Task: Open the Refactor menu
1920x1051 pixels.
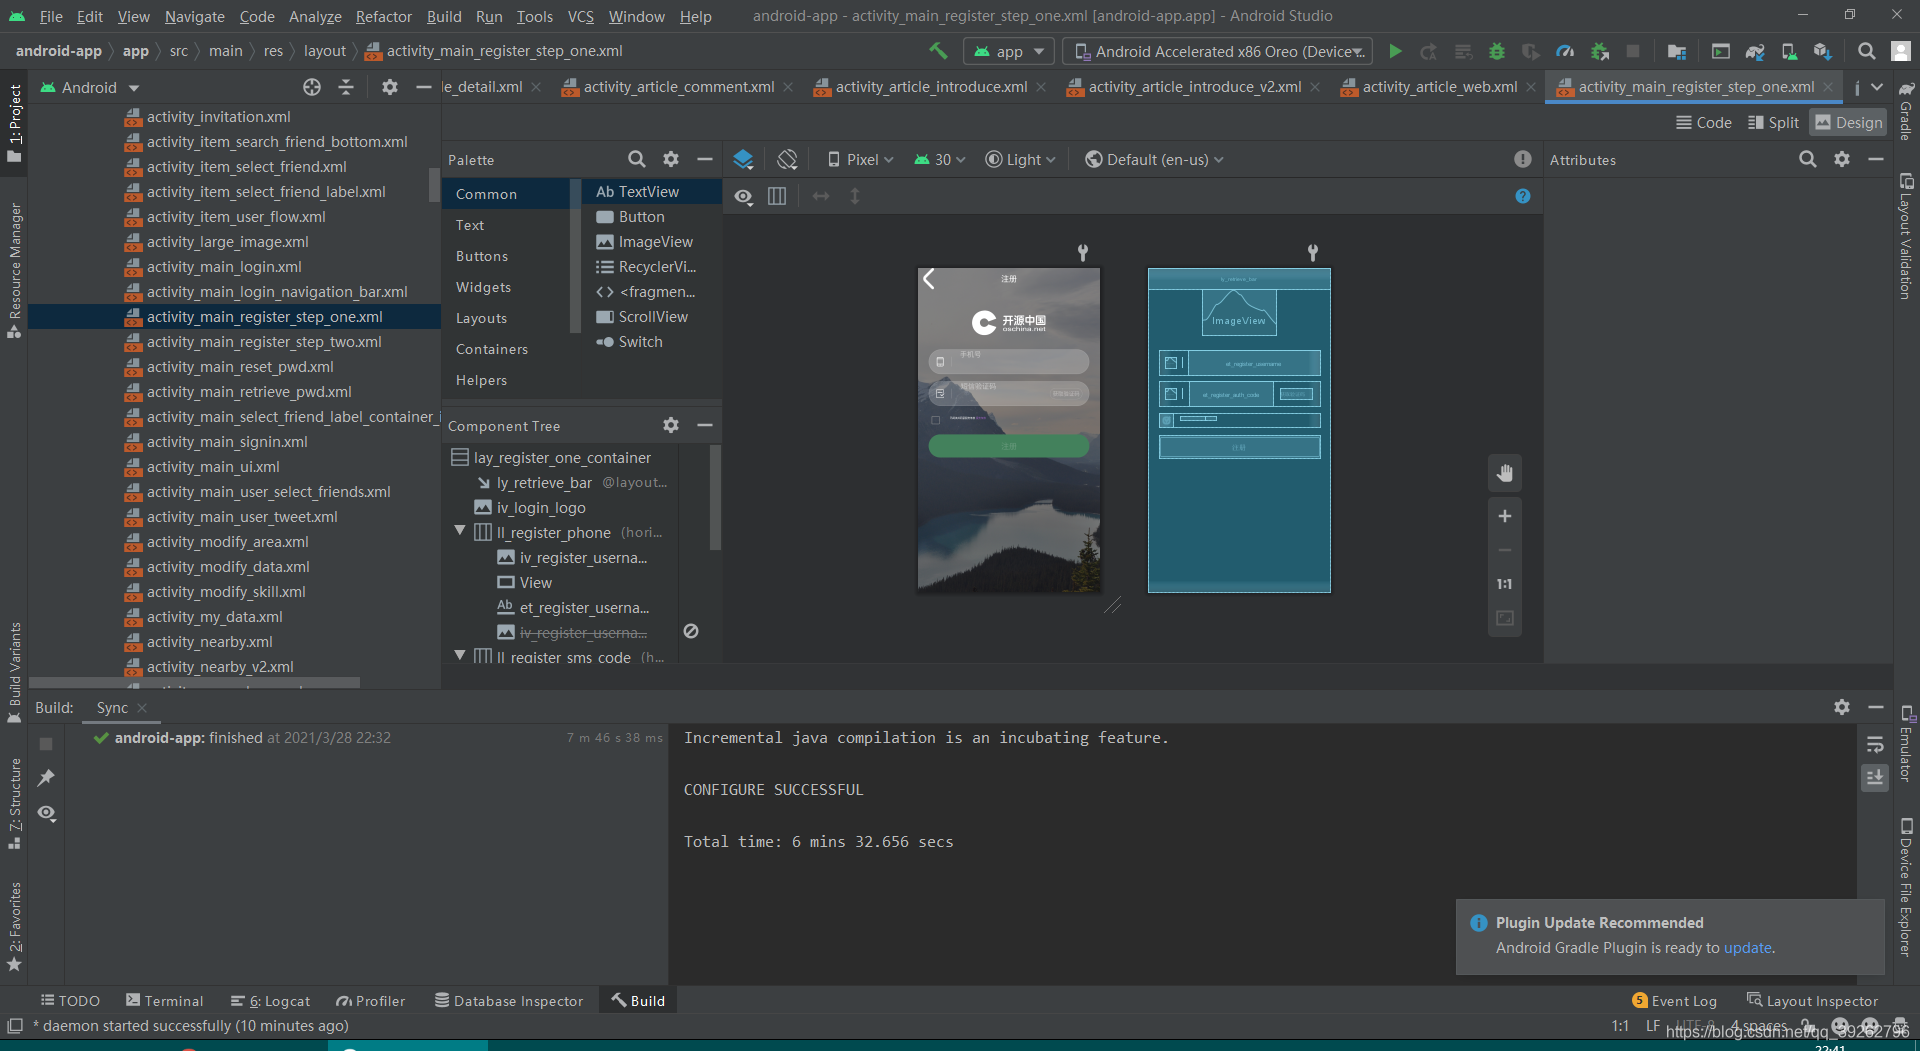Action: [383, 16]
